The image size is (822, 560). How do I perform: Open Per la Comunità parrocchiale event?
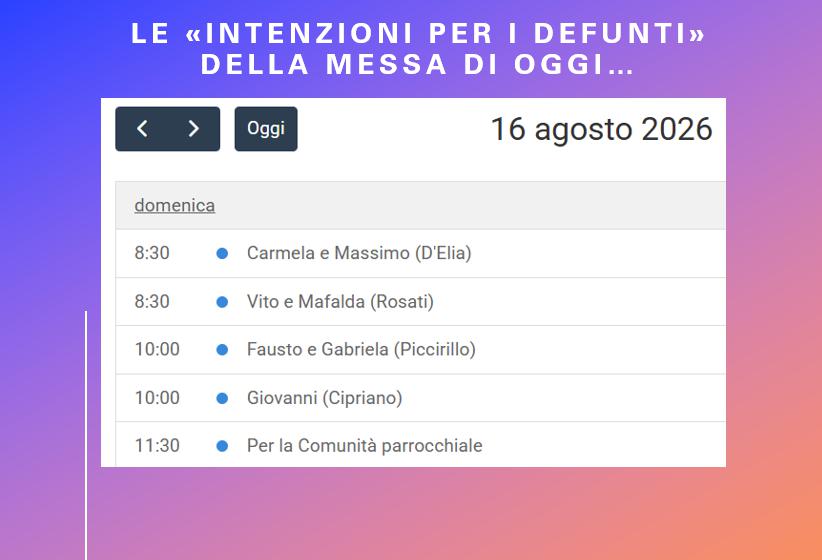[x=364, y=446]
